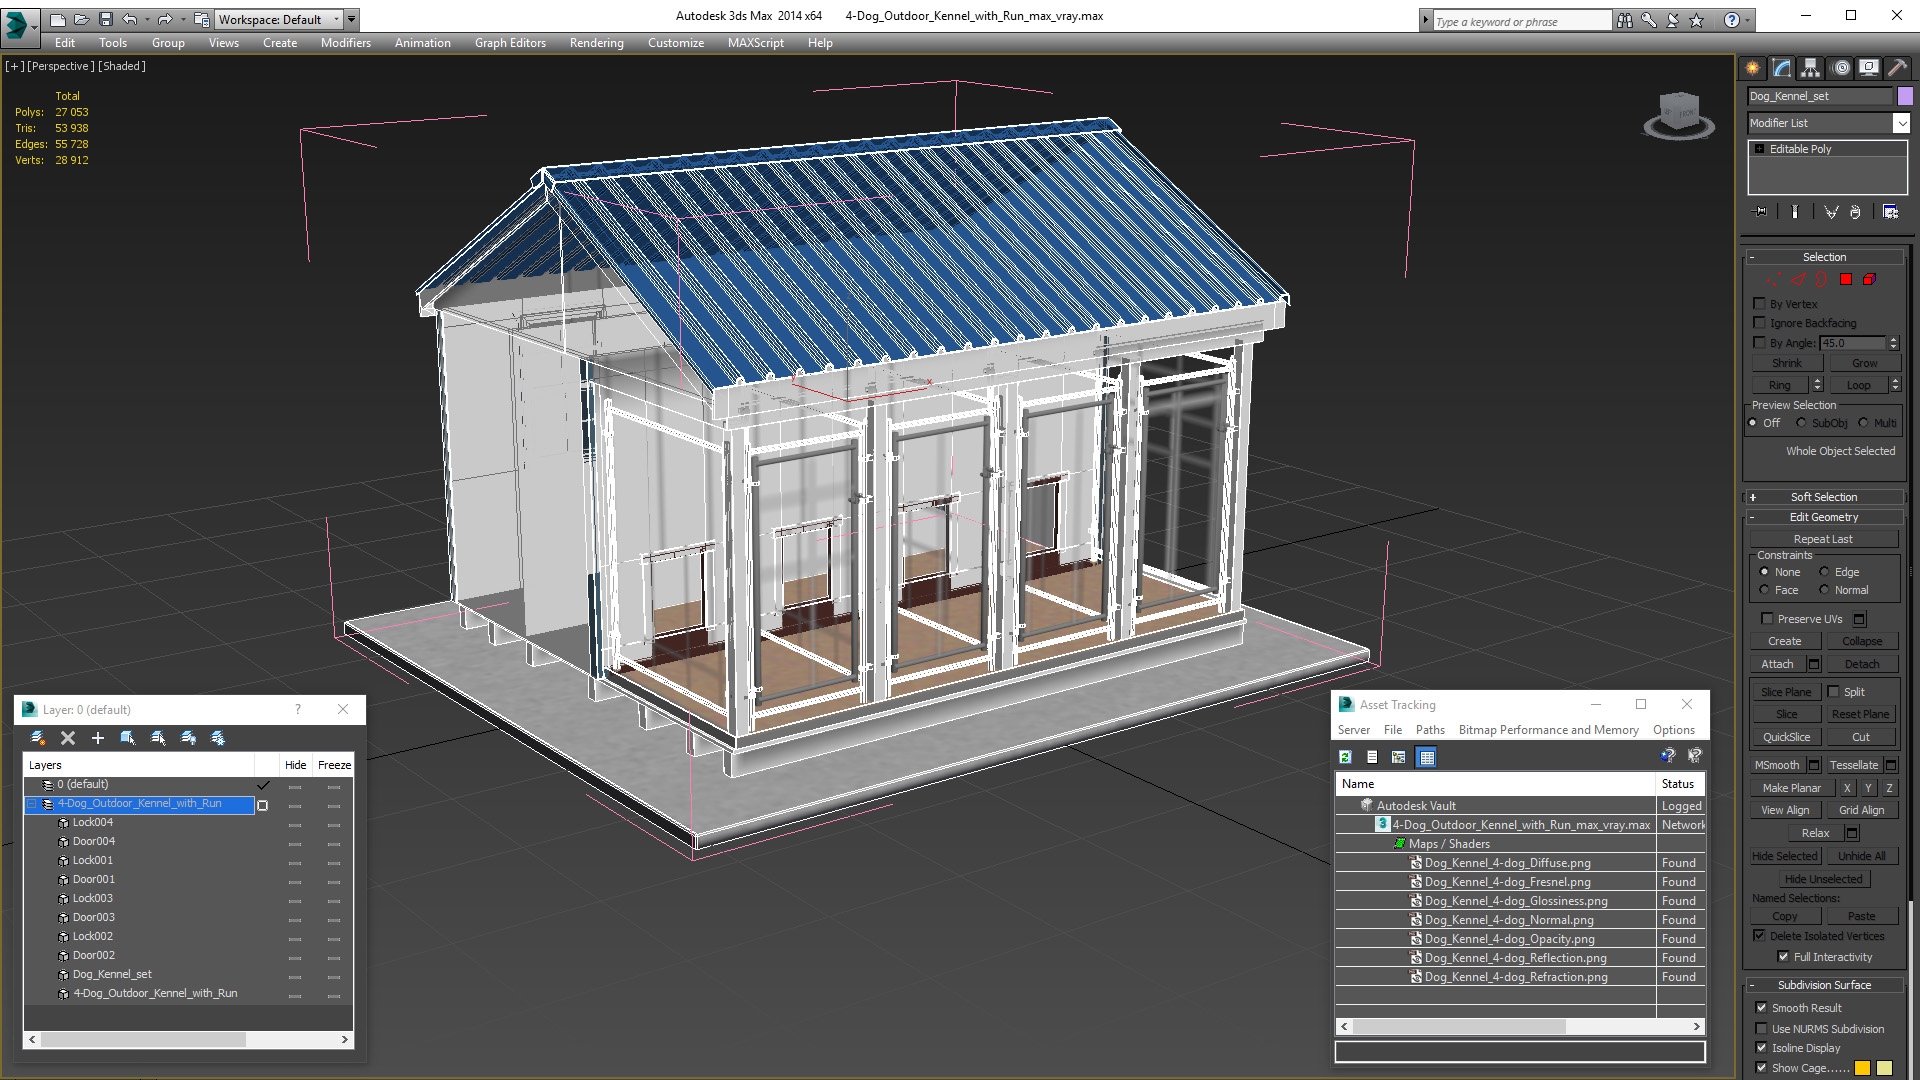Open the Rendering menu
The width and height of the screenshot is (1920, 1080).
[596, 43]
